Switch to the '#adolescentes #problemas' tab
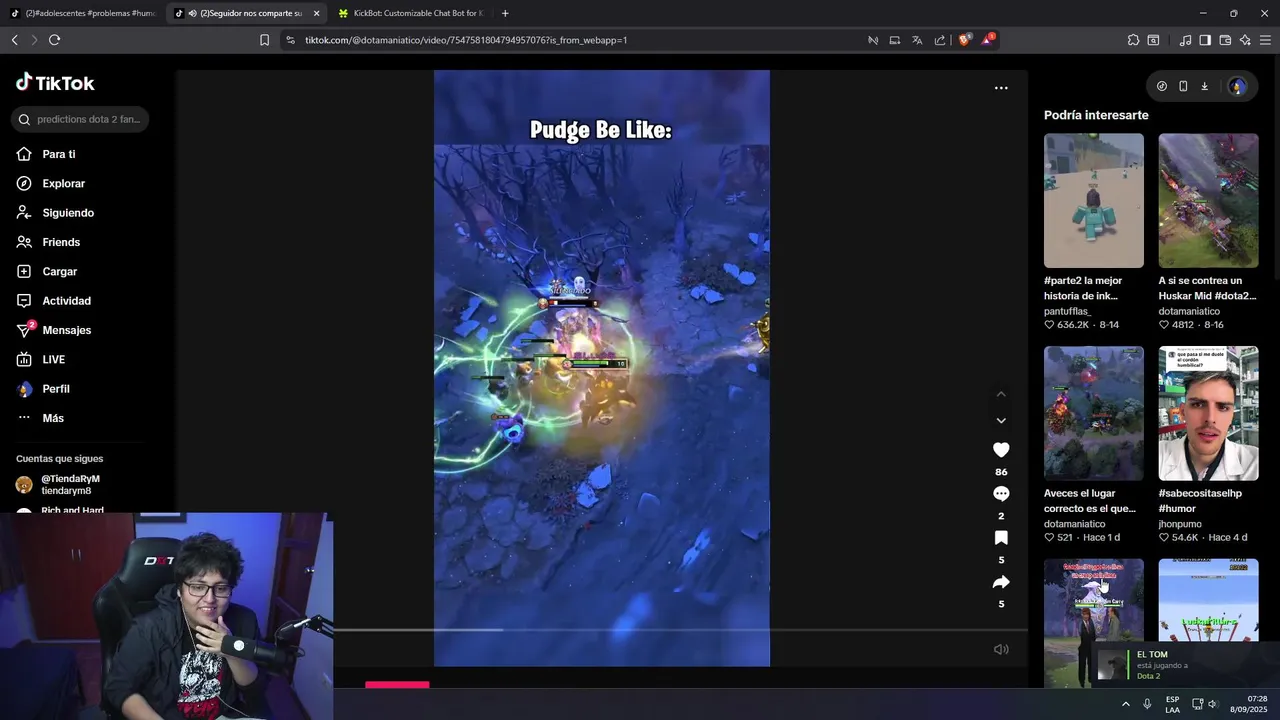1280x720 pixels. click(x=83, y=13)
